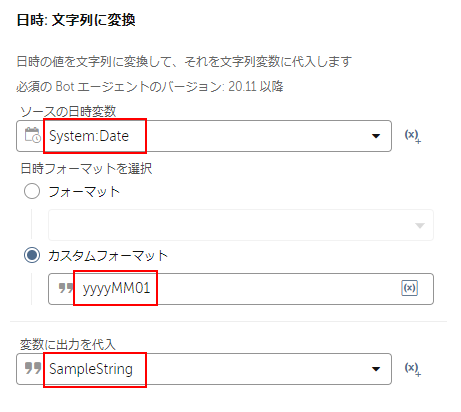Select the カスタムフォーマット radio button
Screen dimensions: 461x412
coord(32,255)
